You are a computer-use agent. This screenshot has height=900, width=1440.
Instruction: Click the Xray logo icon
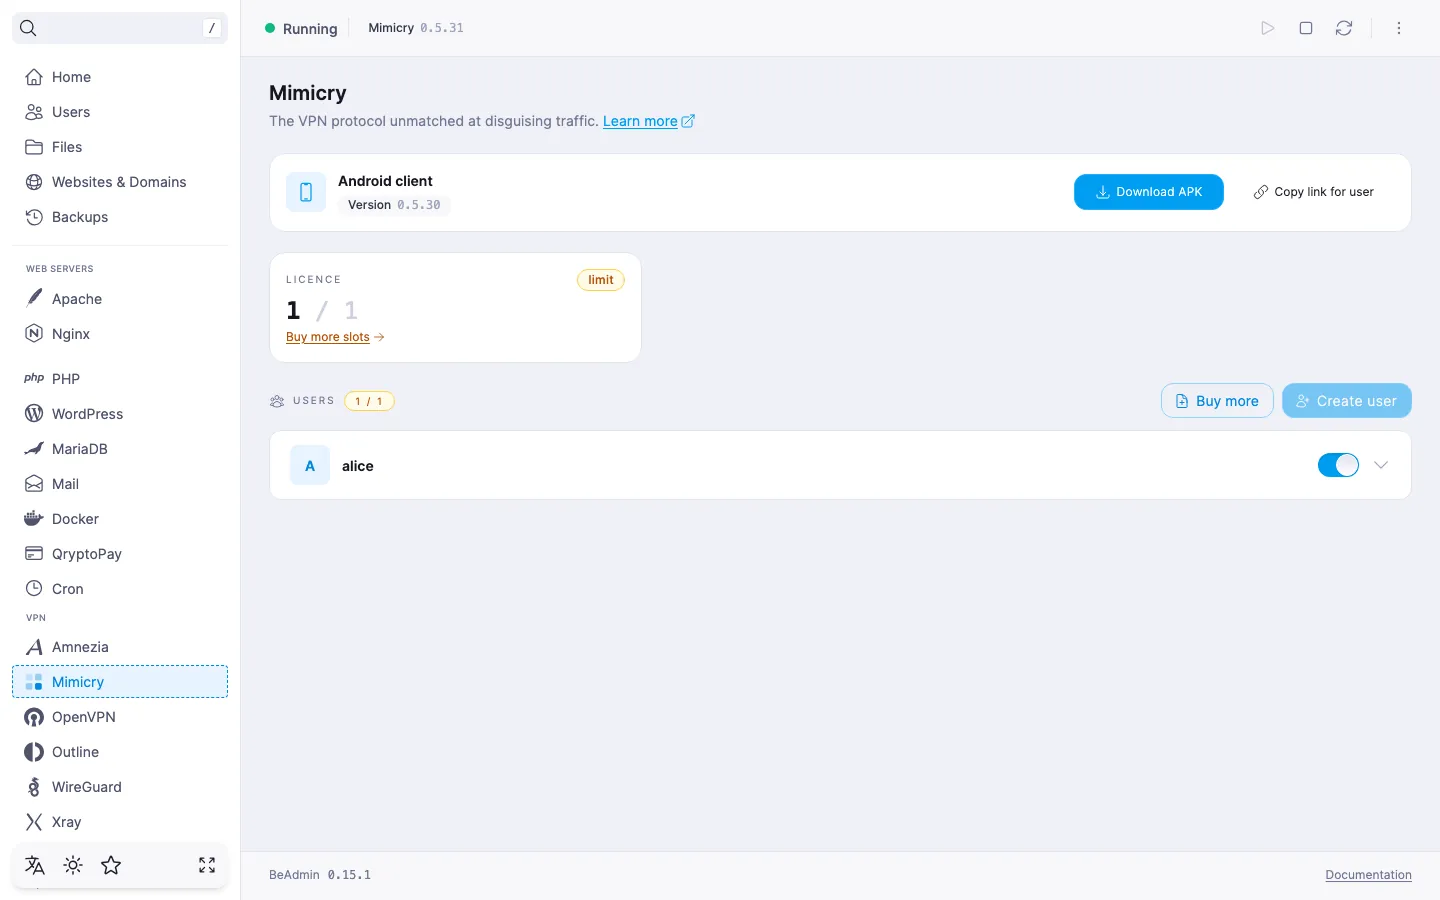click(34, 822)
